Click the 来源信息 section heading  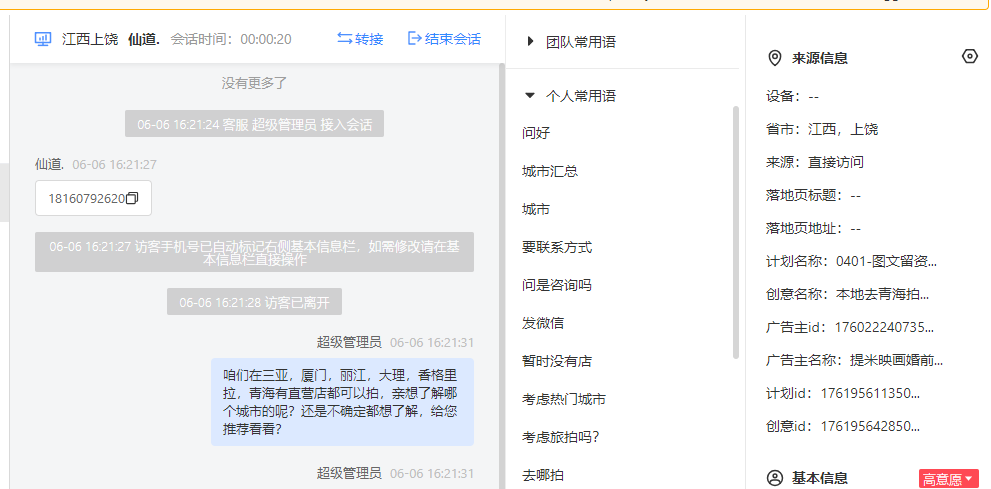tap(820, 59)
